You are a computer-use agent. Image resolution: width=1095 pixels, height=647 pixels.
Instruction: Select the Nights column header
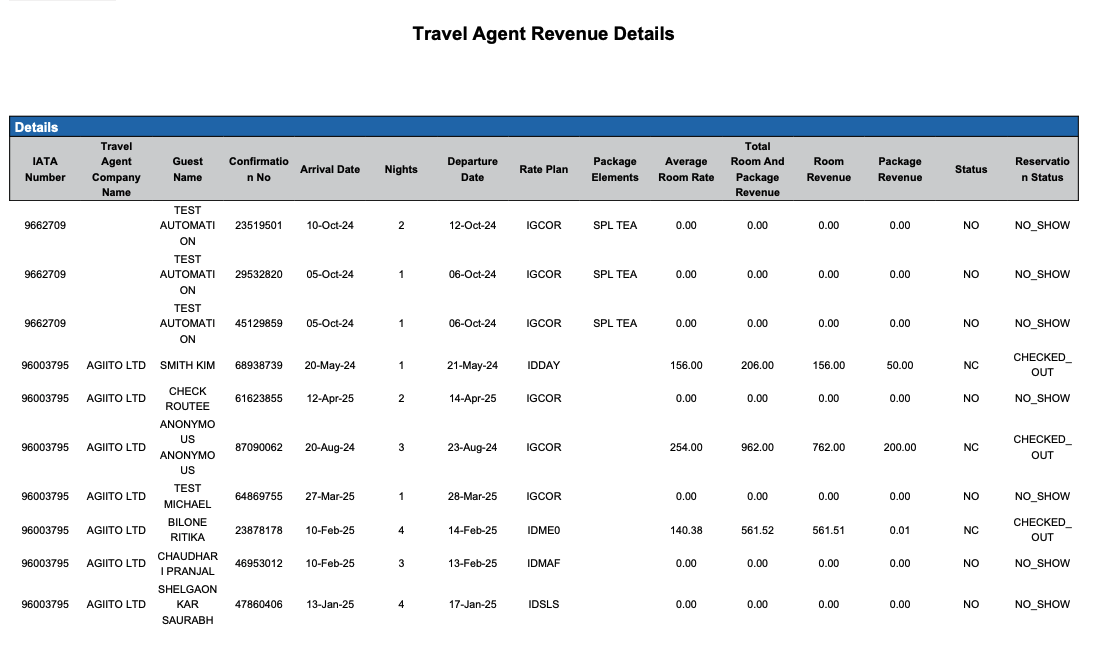point(401,169)
